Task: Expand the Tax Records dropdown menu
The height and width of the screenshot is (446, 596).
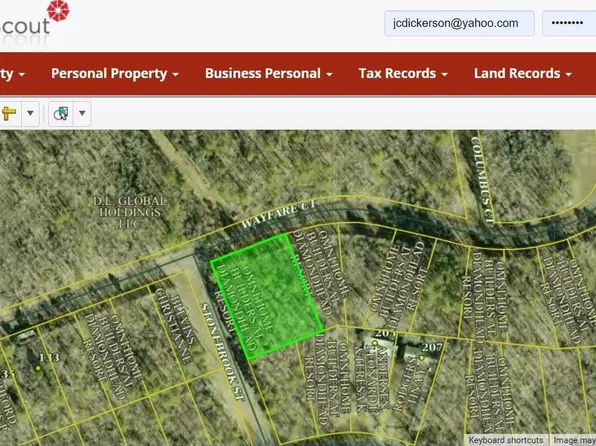Action: pos(403,73)
